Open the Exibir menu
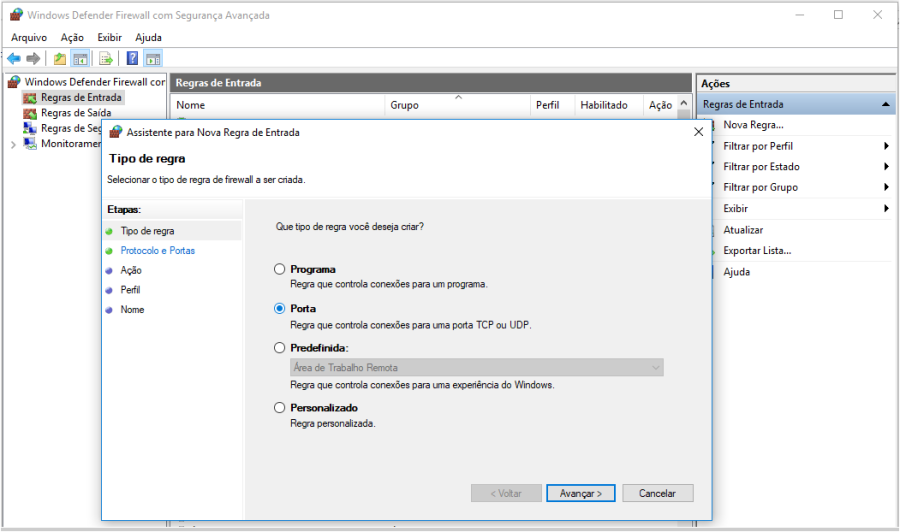Image resolution: width=900 pixels, height=532 pixels. (109, 37)
